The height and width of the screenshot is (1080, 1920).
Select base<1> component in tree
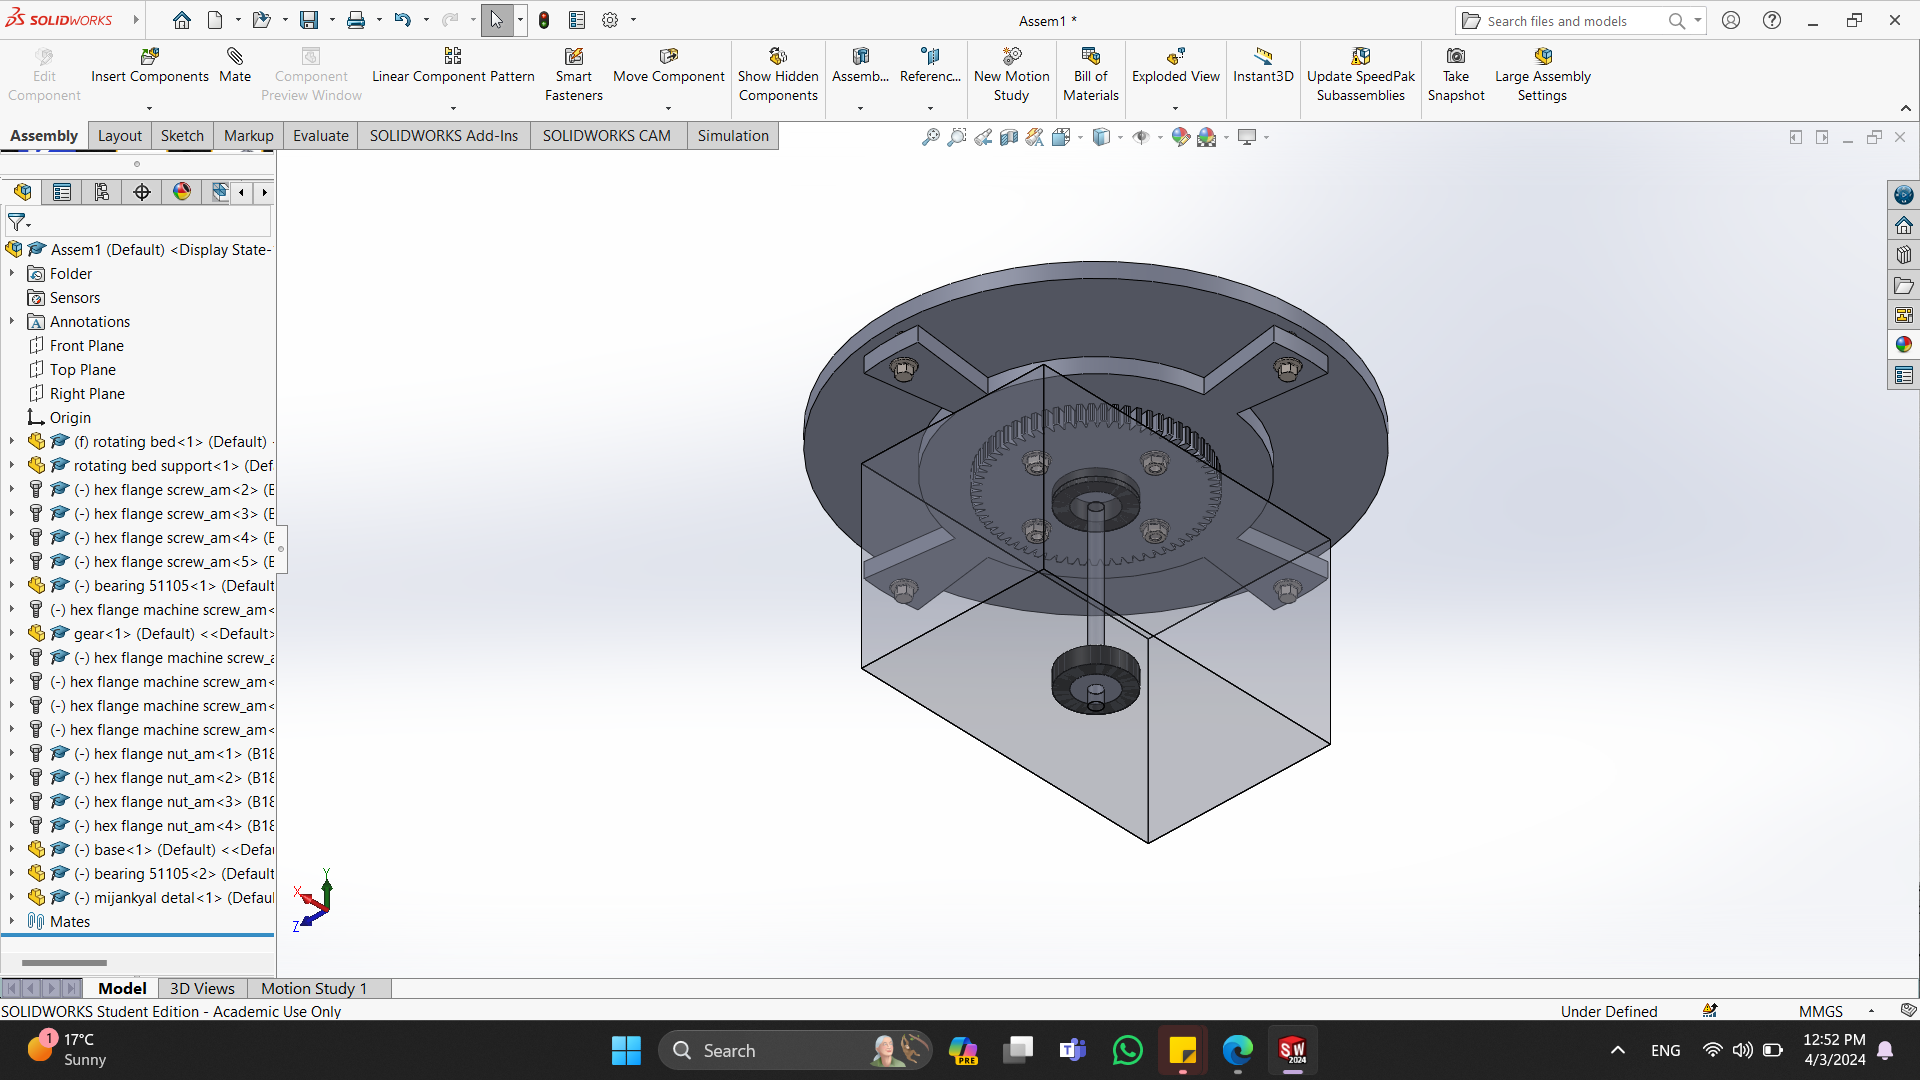click(174, 849)
